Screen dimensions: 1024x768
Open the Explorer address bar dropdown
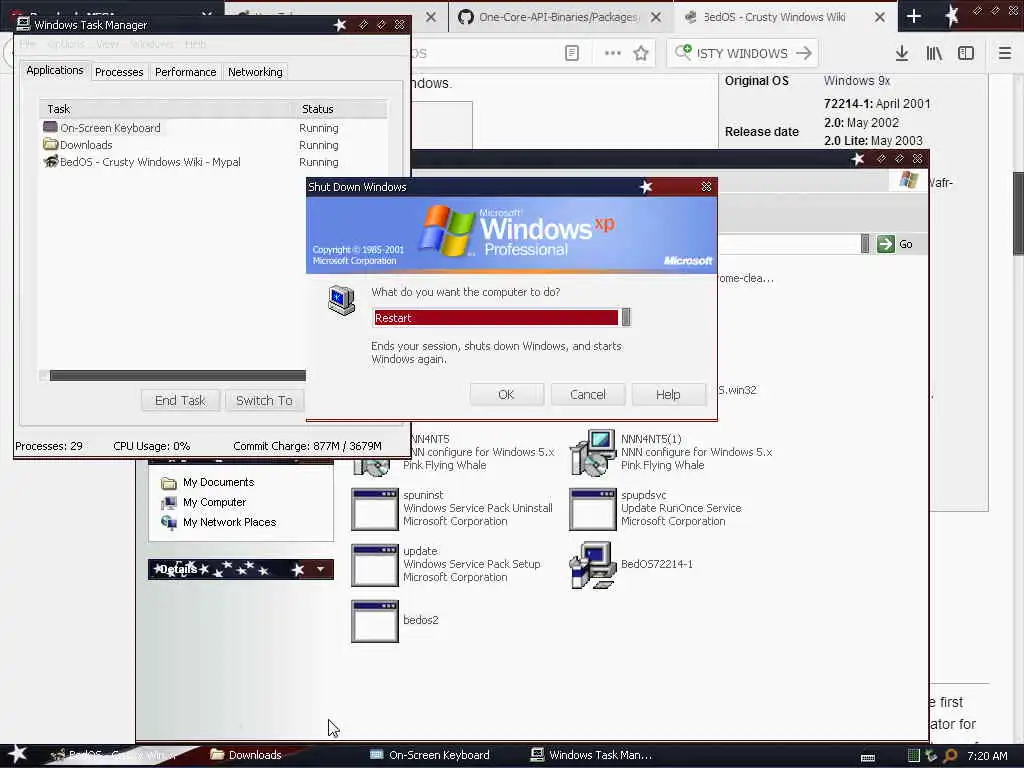865,244
